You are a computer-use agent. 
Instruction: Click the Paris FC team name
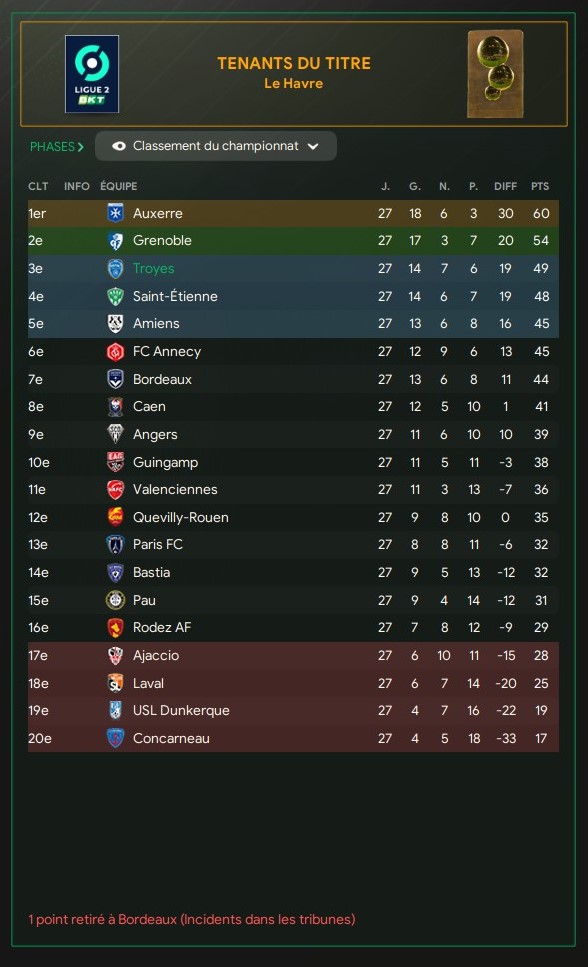tap(158, 545)
